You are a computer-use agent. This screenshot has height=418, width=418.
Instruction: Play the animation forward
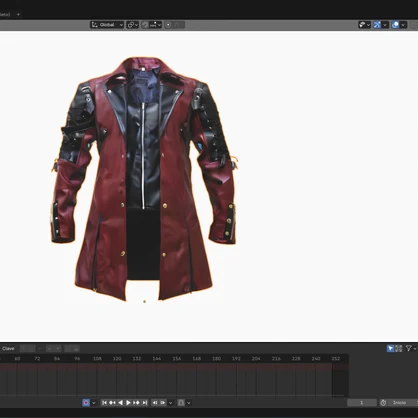pos(128,403)
